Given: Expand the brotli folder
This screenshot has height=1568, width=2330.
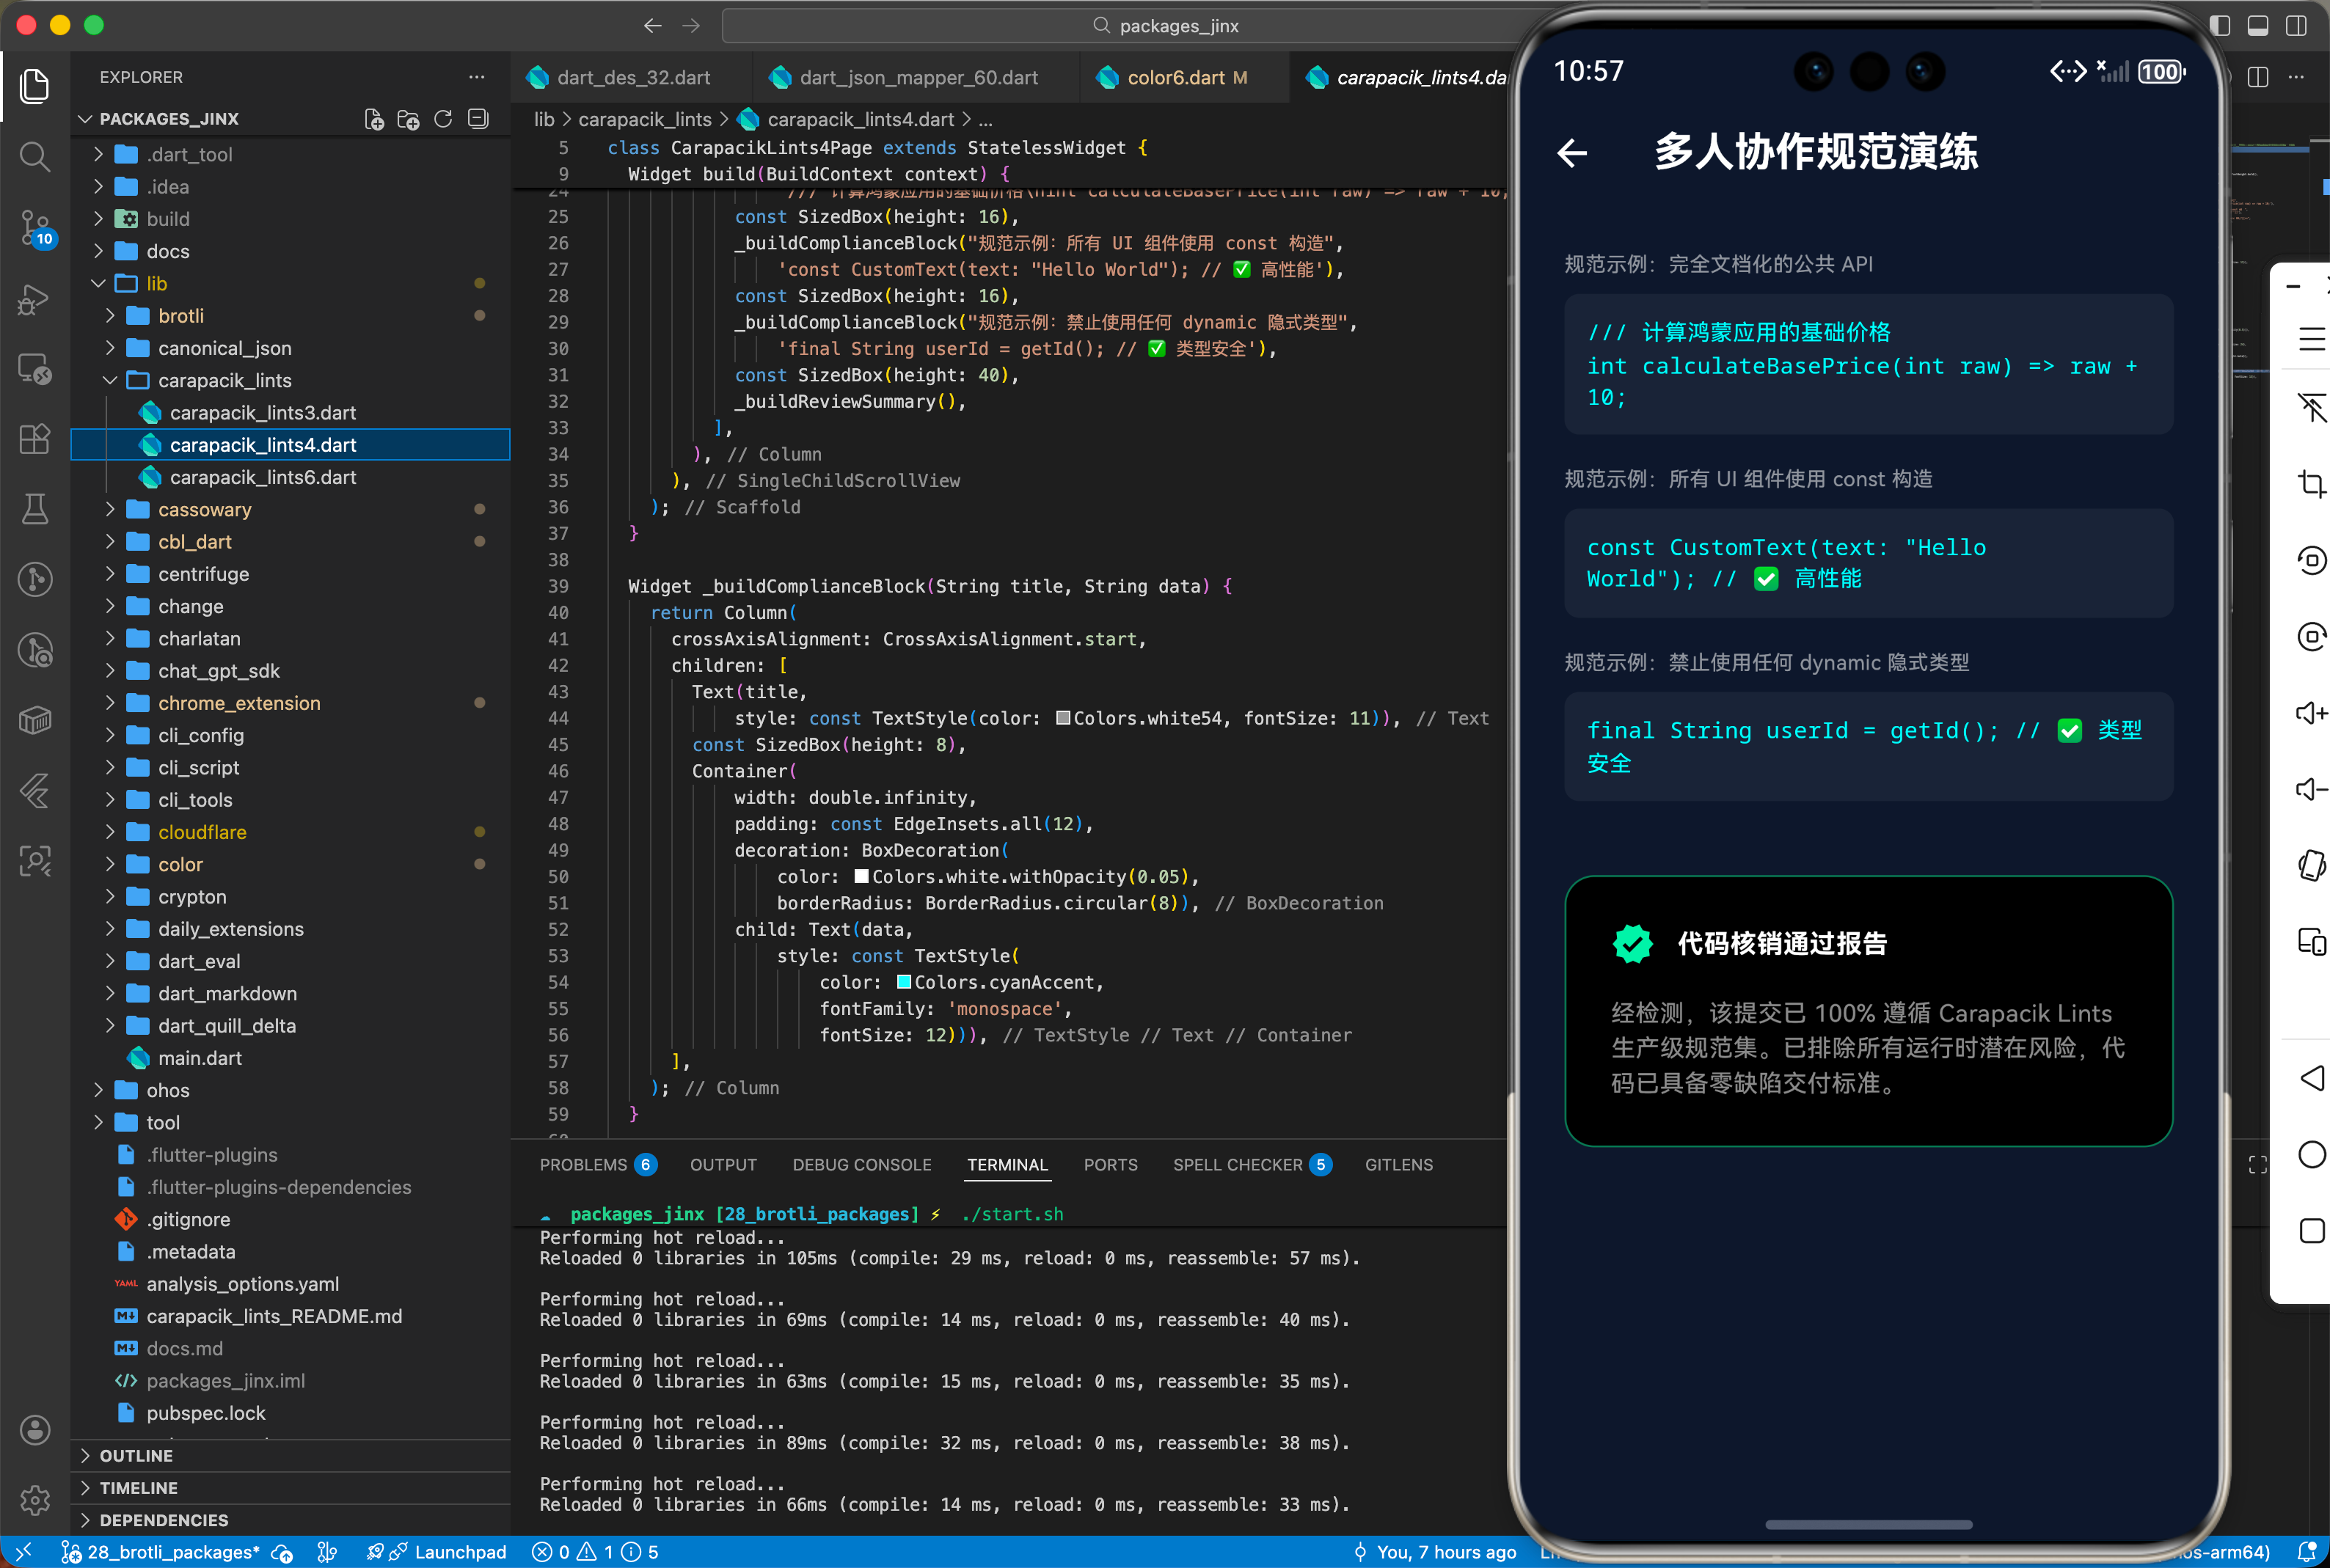Looking at the screenshot, I should click(180, 316).
